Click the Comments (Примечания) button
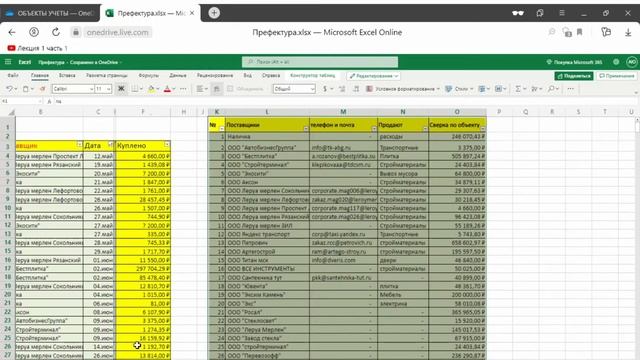The image size is (640, 360). coord(617,76)
